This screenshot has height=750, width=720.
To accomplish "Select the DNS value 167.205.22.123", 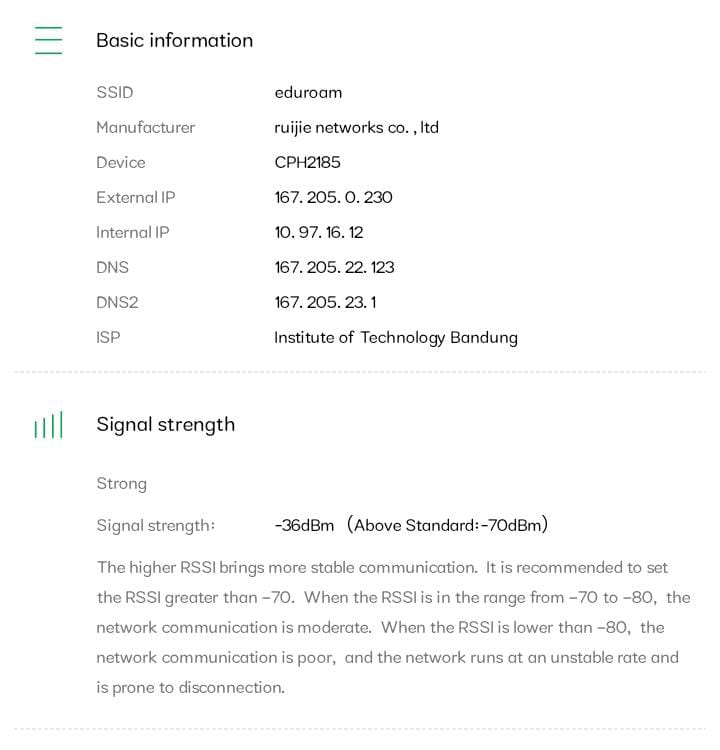I will [x=334, y=267].
